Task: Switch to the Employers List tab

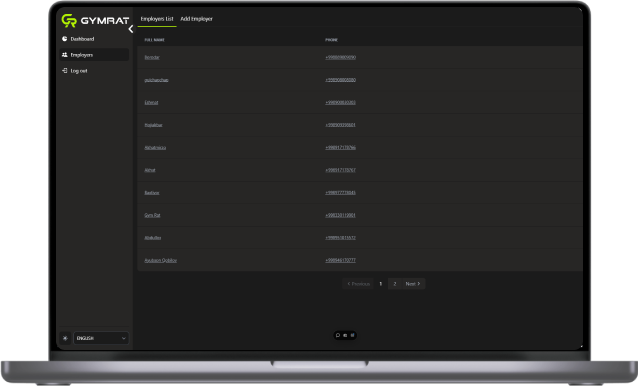Action: (x=157, y=19)
